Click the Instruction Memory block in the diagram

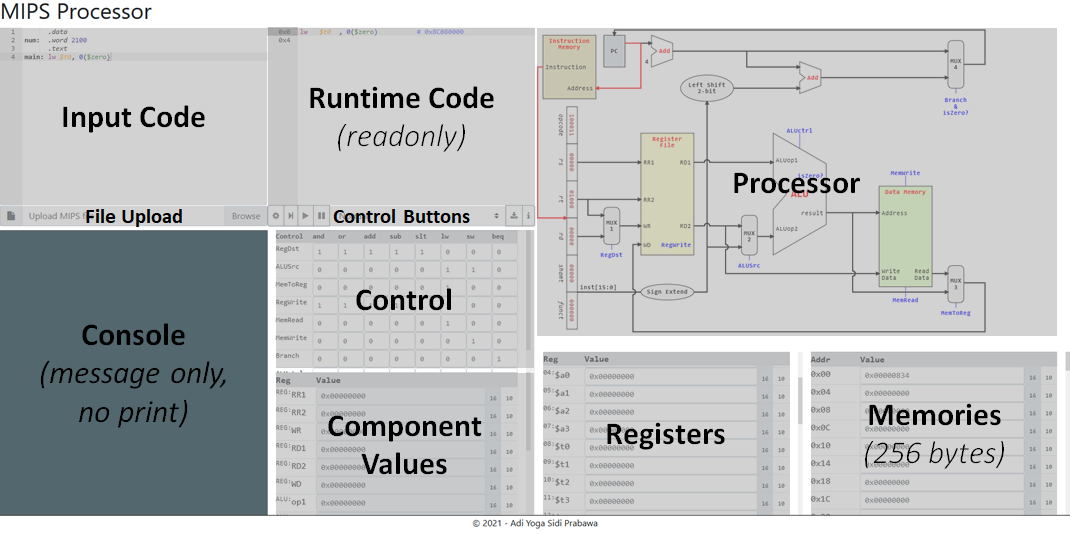568,66
